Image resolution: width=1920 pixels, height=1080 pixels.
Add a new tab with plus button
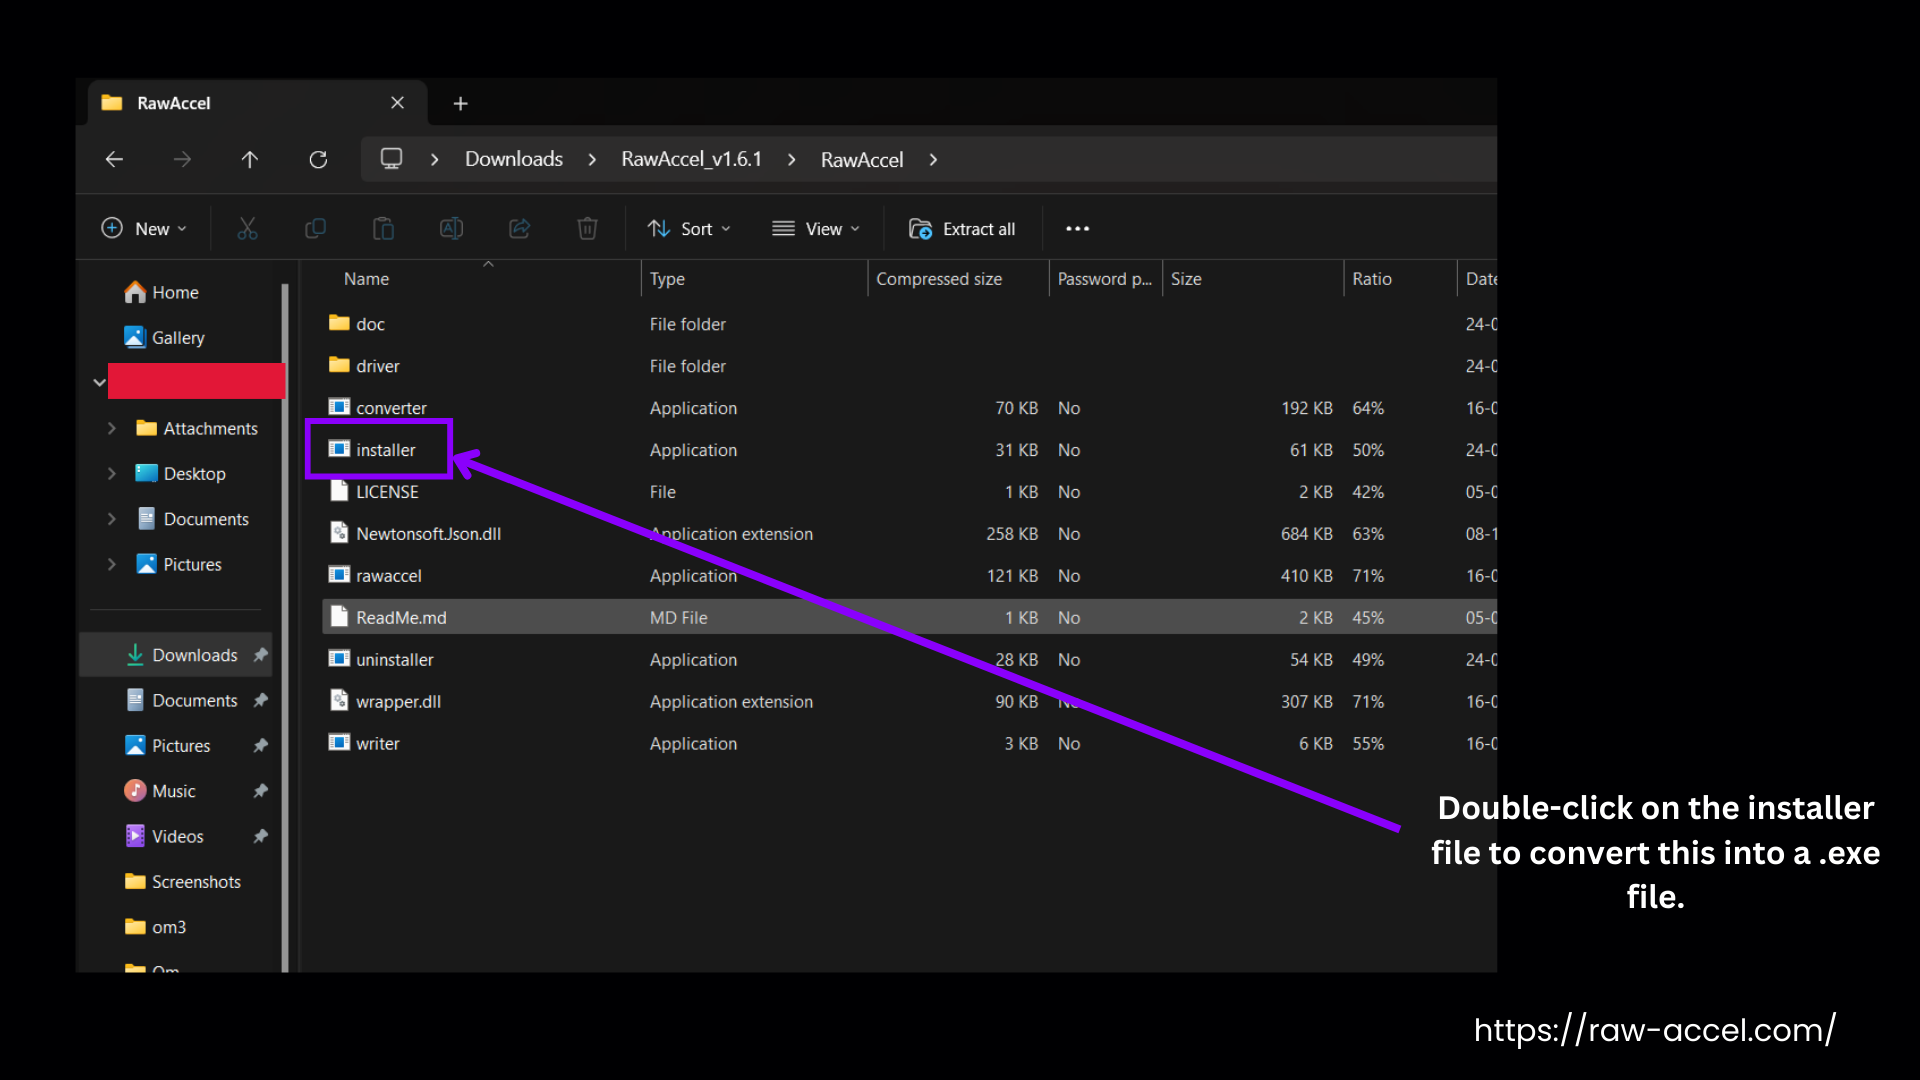pos(460,104)
